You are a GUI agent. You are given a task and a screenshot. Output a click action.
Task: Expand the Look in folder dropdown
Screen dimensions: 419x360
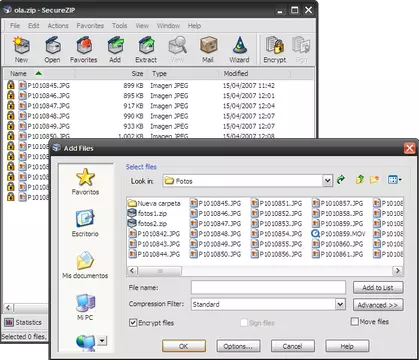point(327,181)
